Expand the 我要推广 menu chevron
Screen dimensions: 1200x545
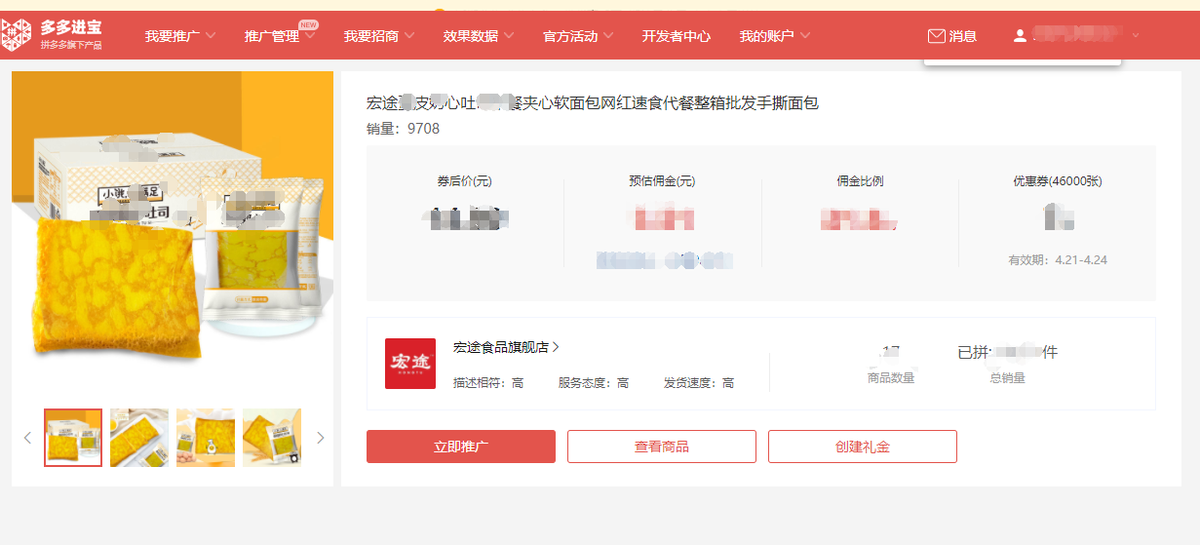[211, 36]
